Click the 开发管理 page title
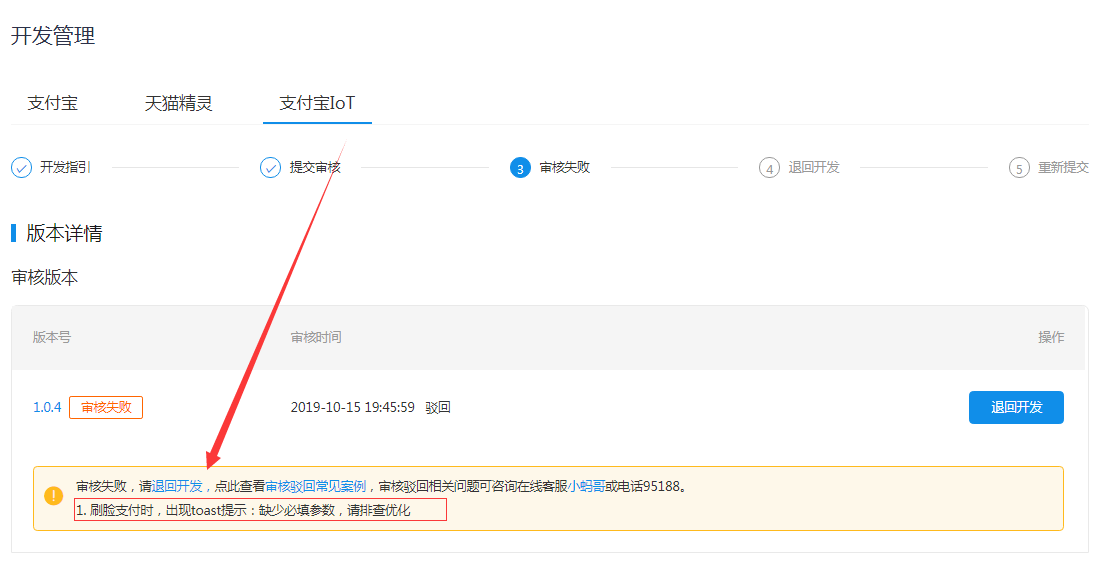This screenshot has width=1099, height=582. tap(53, 36)
